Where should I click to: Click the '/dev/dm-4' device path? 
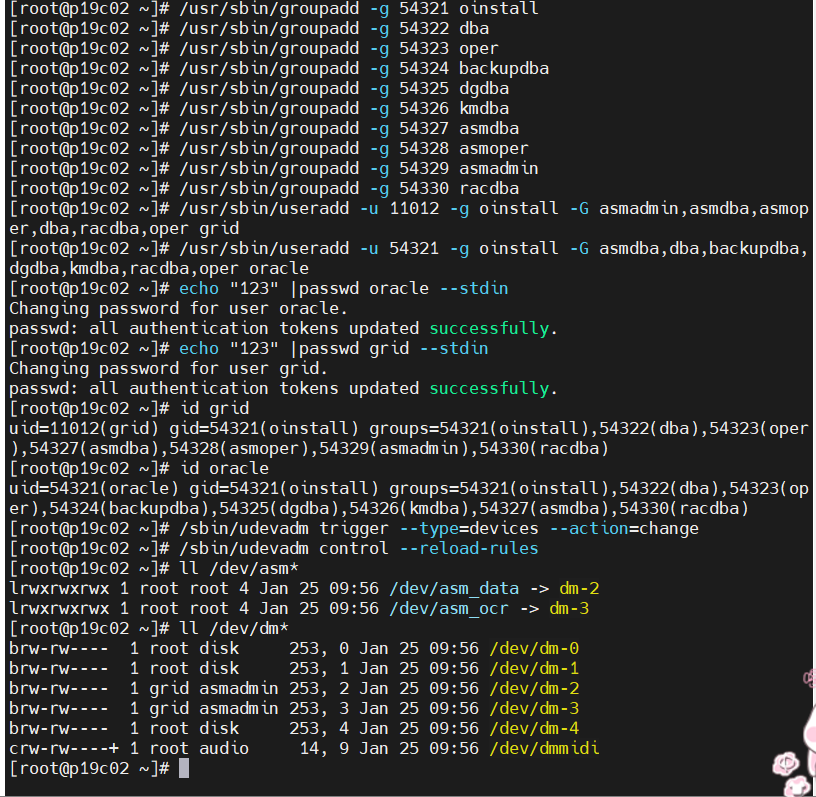[534, 729]
